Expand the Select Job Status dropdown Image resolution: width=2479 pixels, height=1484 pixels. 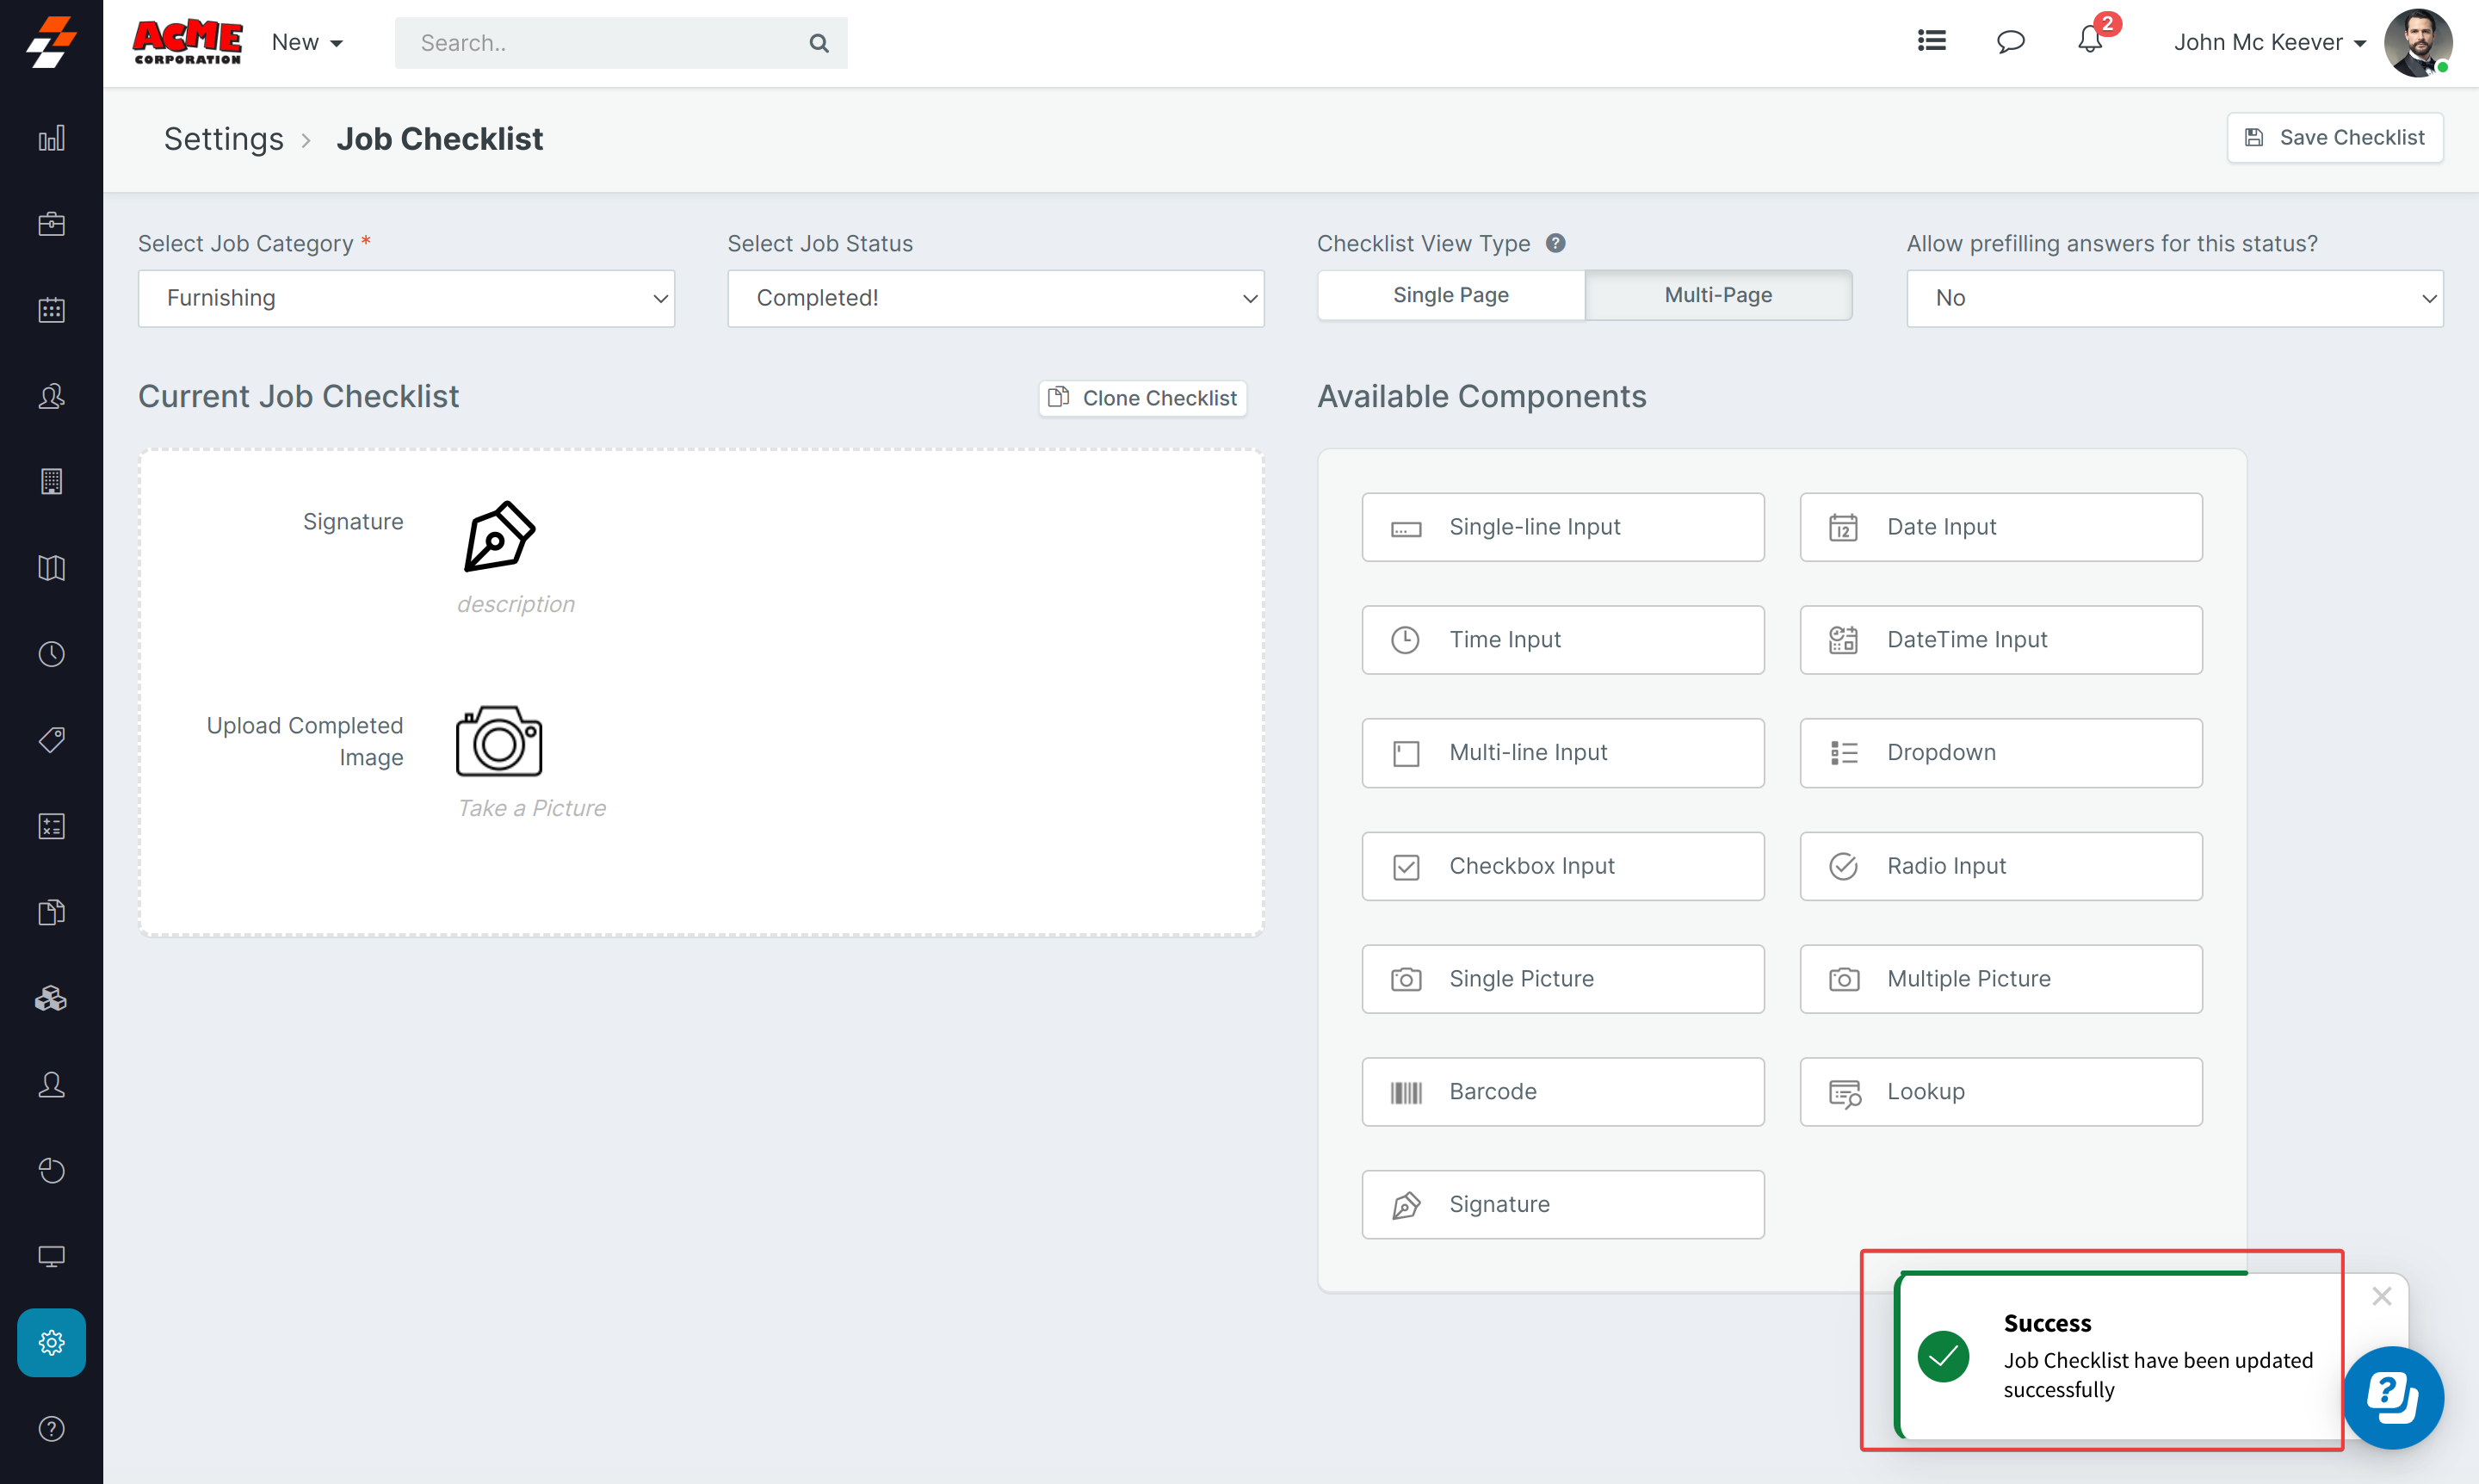coord(995,298)
